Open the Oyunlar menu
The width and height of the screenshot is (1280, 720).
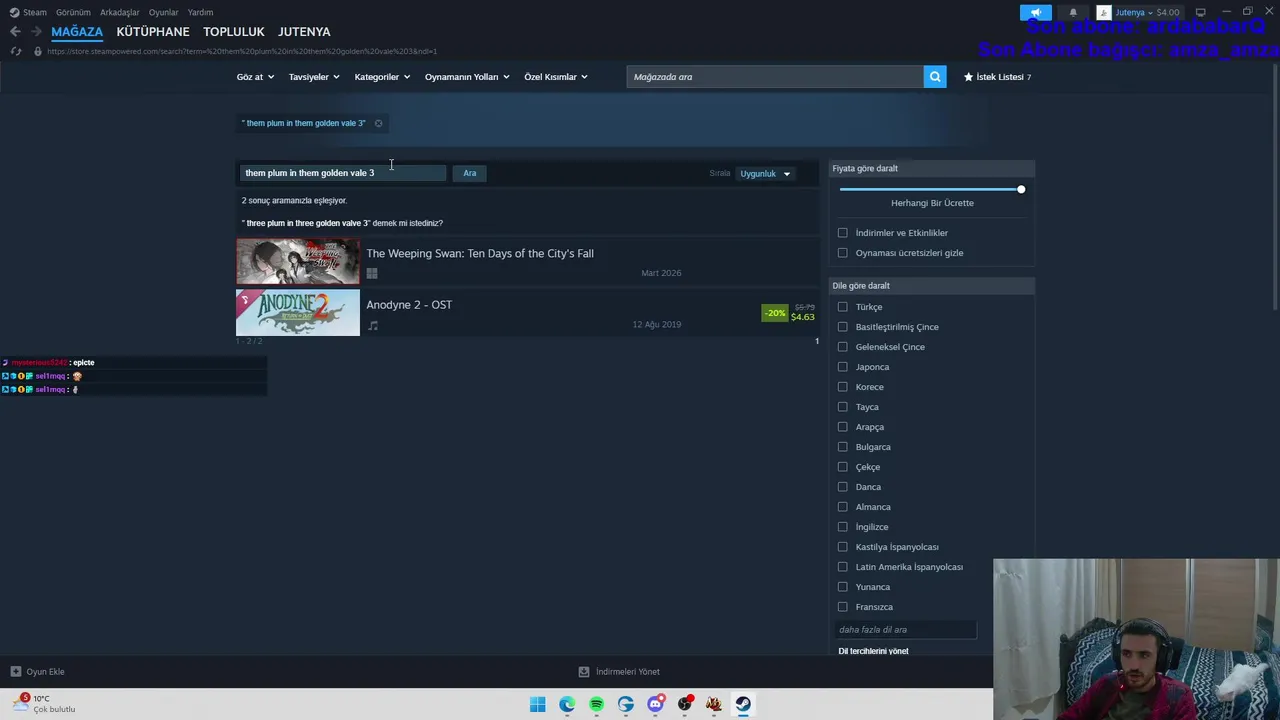click(x=163, y=12)
